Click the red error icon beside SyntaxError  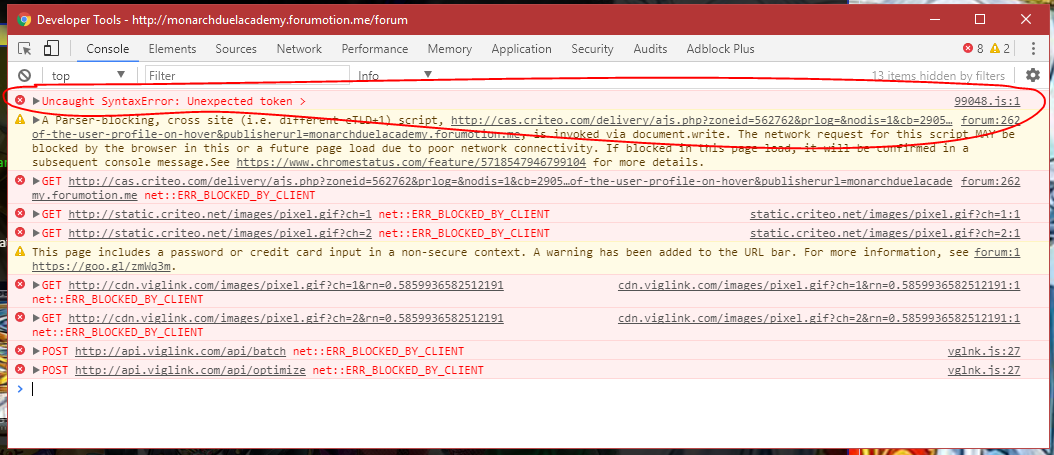pyautogui.click(x=20, y=101)
